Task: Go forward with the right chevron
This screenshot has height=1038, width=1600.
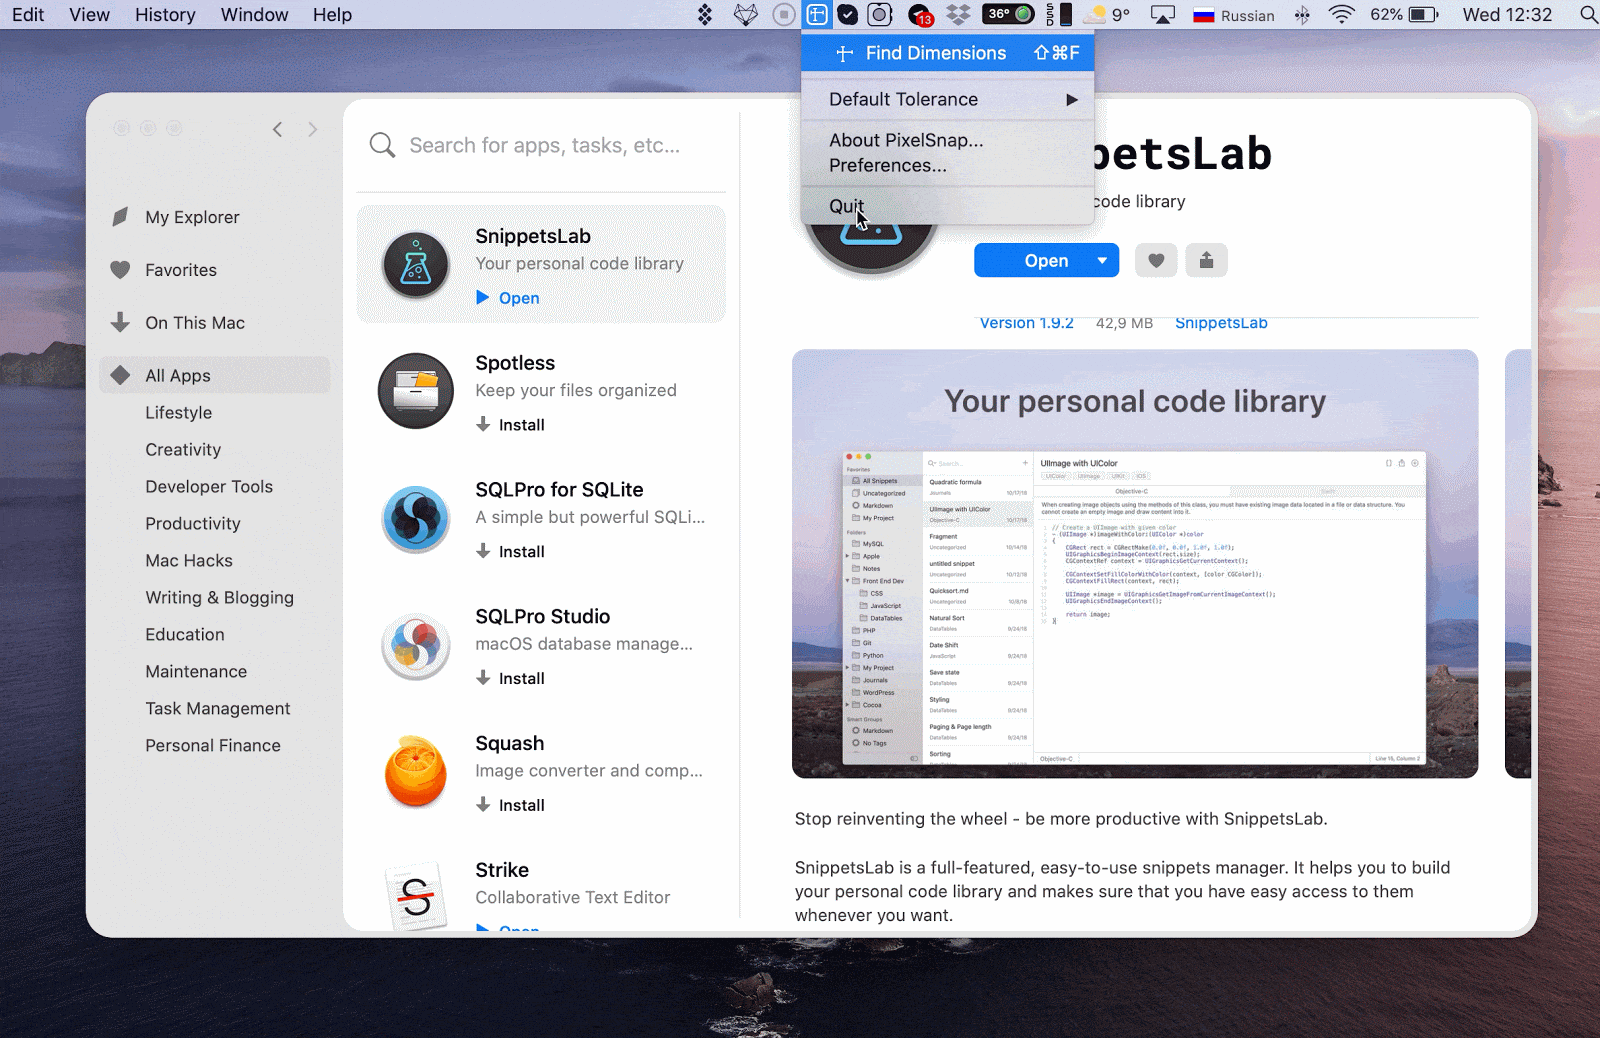Action: pyautogui.click(x=312, y=129)
